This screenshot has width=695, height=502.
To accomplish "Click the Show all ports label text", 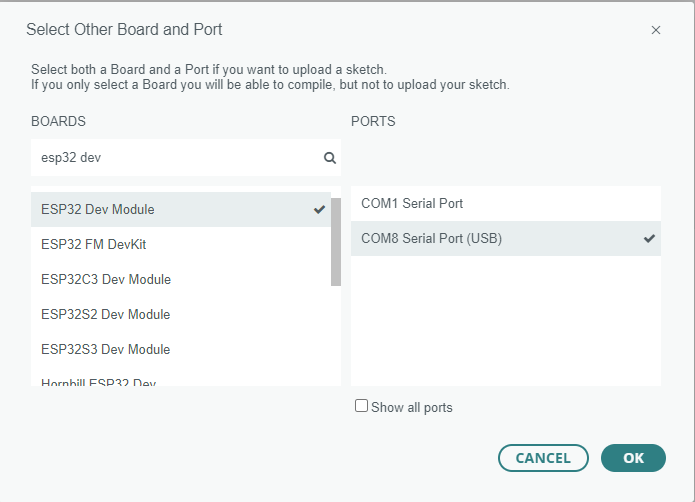I will coord(412,407).
